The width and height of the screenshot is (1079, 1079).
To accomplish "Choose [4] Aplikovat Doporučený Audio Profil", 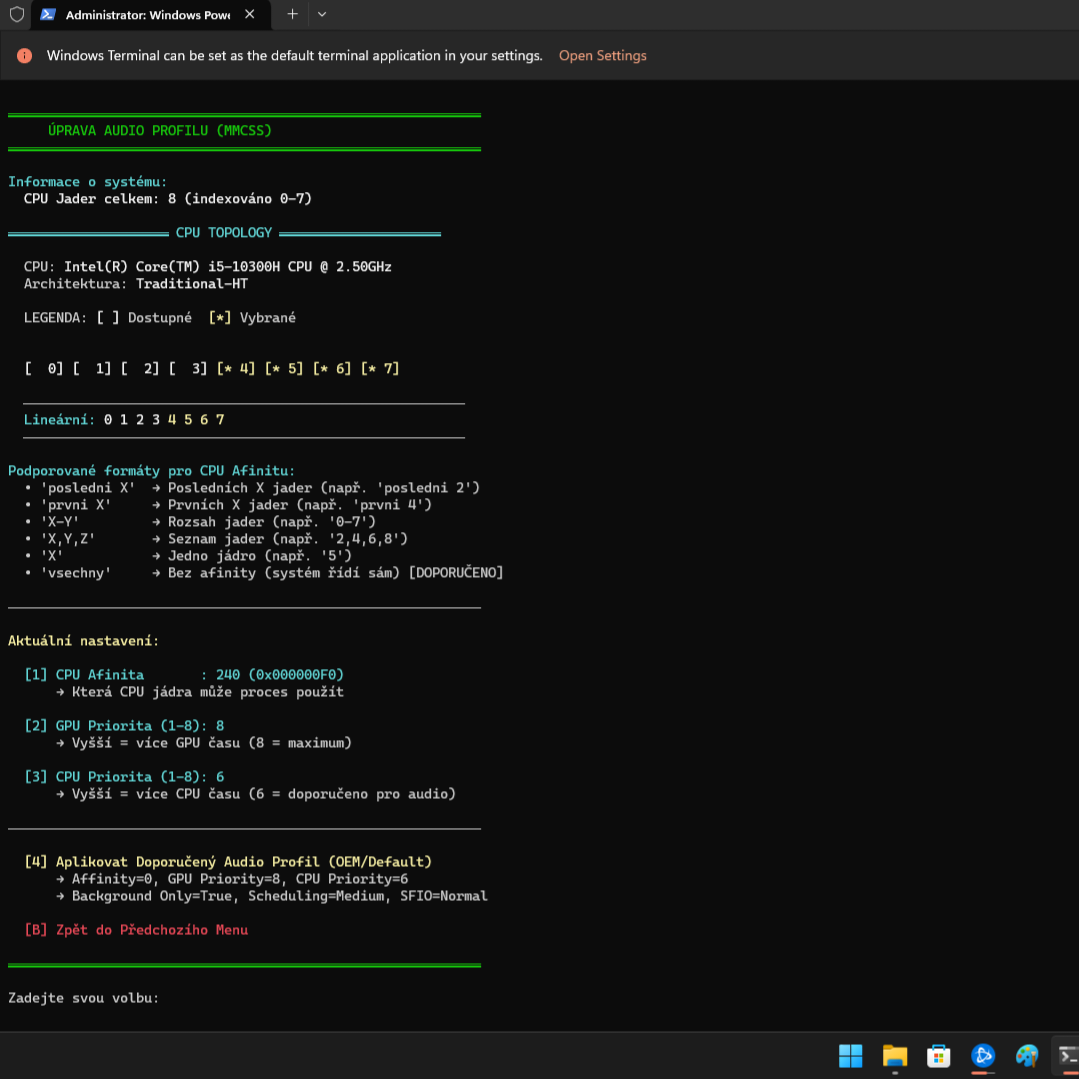I will (228, 862).
